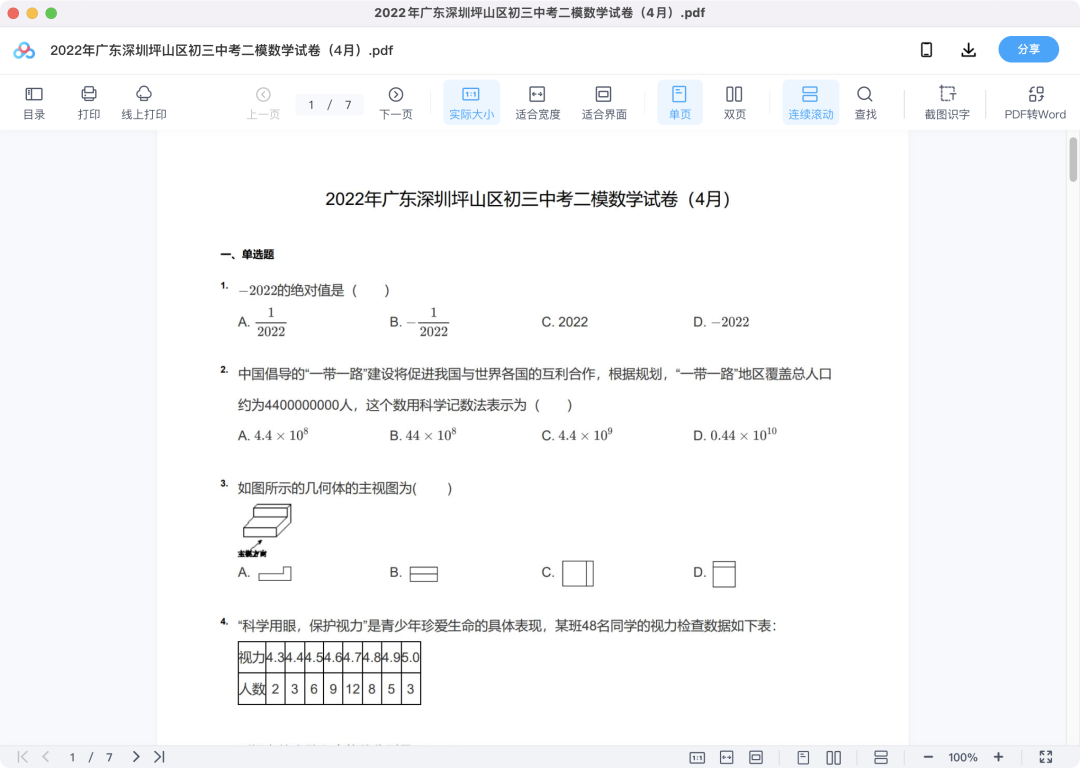Screen dimensions: 1080x768
Task: Click status bar actual size 1:1 icon
Action: click(697, 758)
